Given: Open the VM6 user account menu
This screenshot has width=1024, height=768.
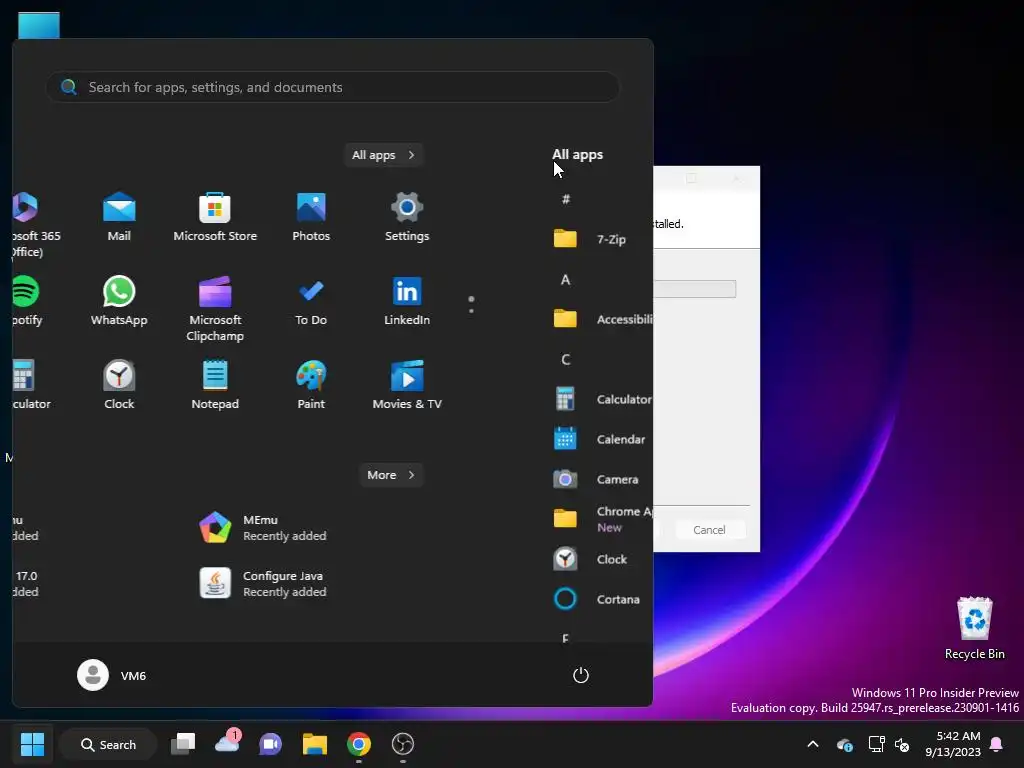Looking at the screenshot, I should point(112,675).
